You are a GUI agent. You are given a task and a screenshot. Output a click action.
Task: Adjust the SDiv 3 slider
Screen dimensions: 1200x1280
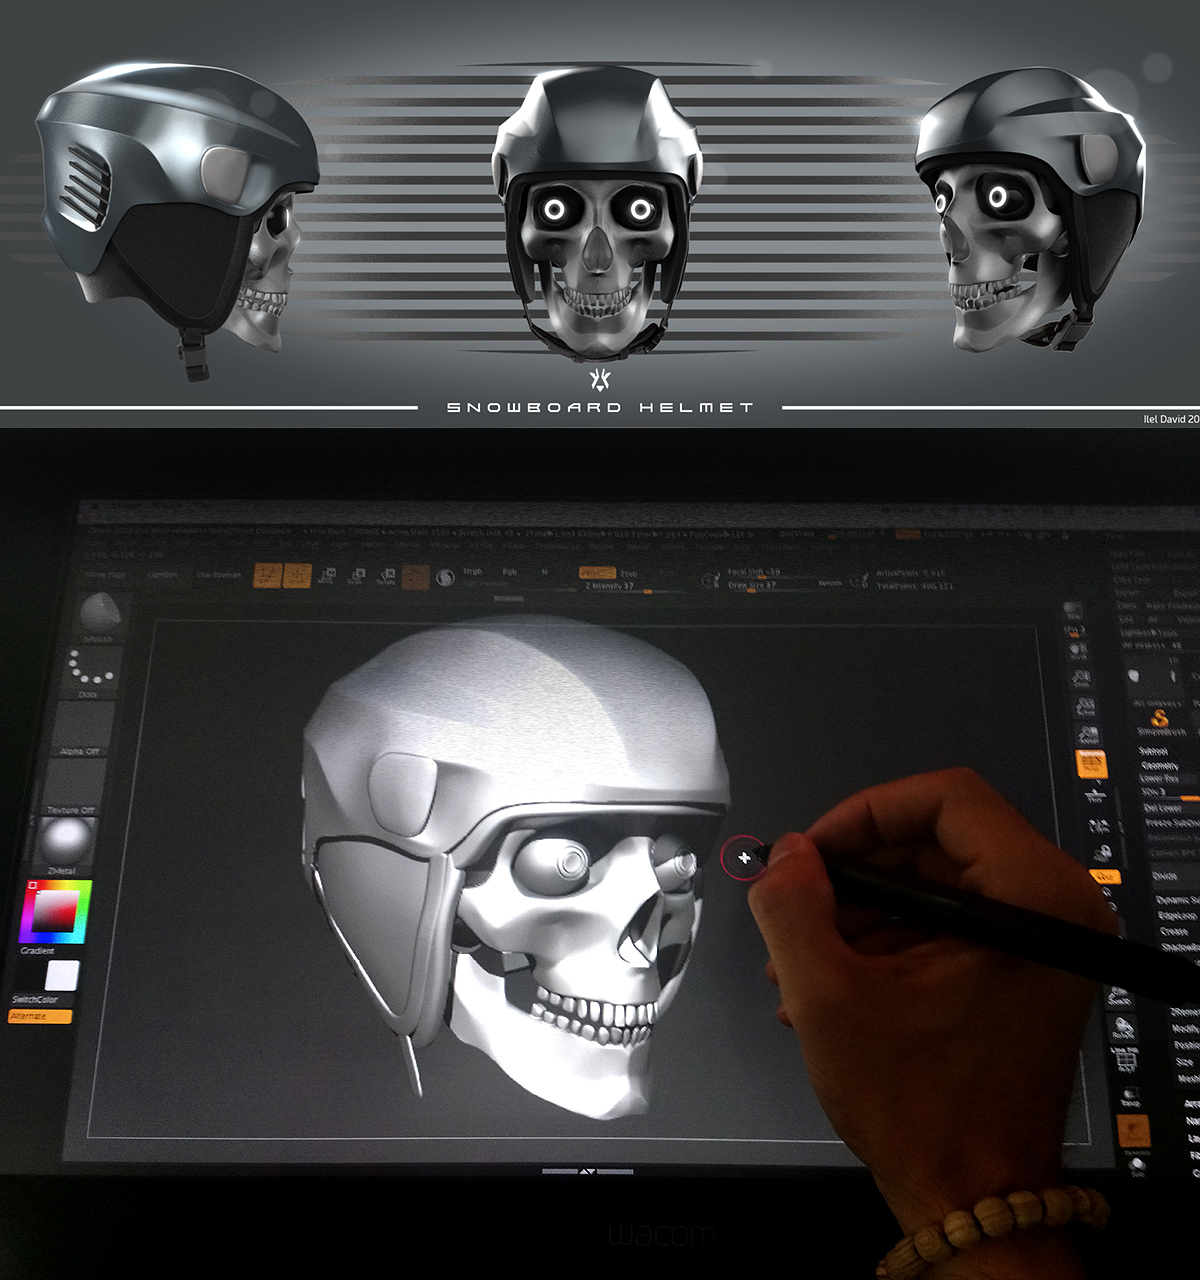pos(1168,792)
